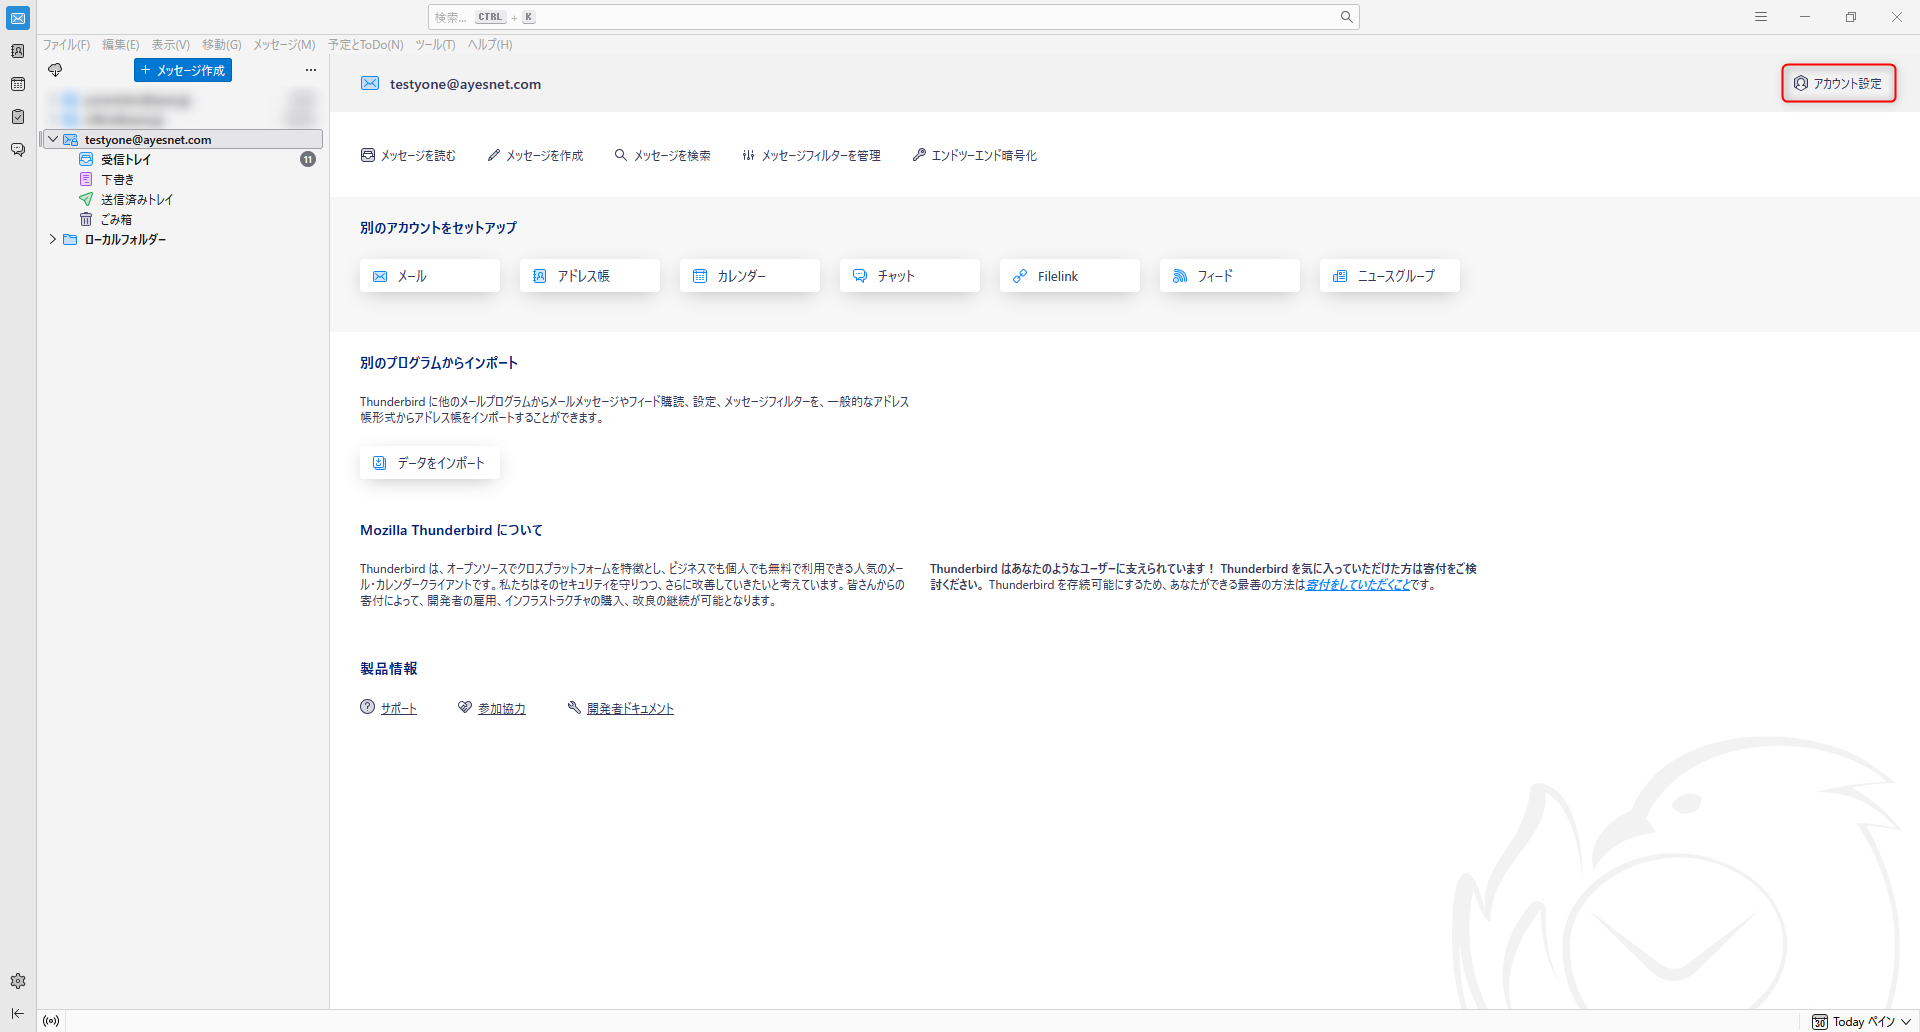Click メッセージを作成 in account actions
This screenshot has width=1920, height=1032.
[x=535, y=155]
